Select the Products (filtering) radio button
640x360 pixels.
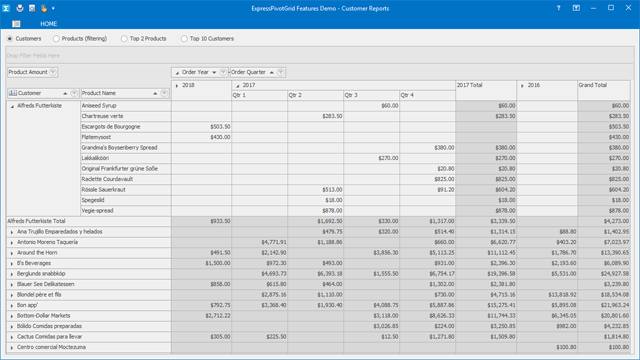(56, 39)
